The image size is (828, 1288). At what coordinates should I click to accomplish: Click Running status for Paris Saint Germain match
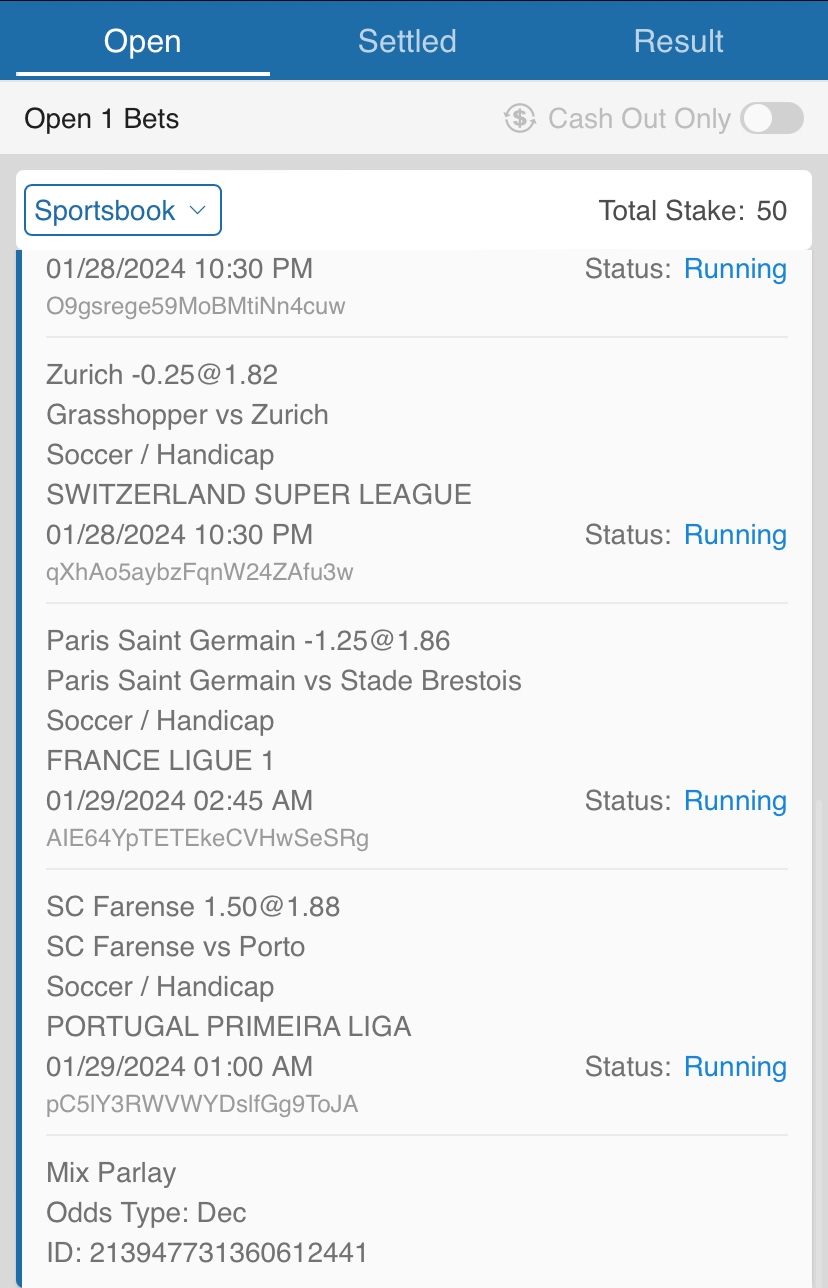(x=735, y=801)
